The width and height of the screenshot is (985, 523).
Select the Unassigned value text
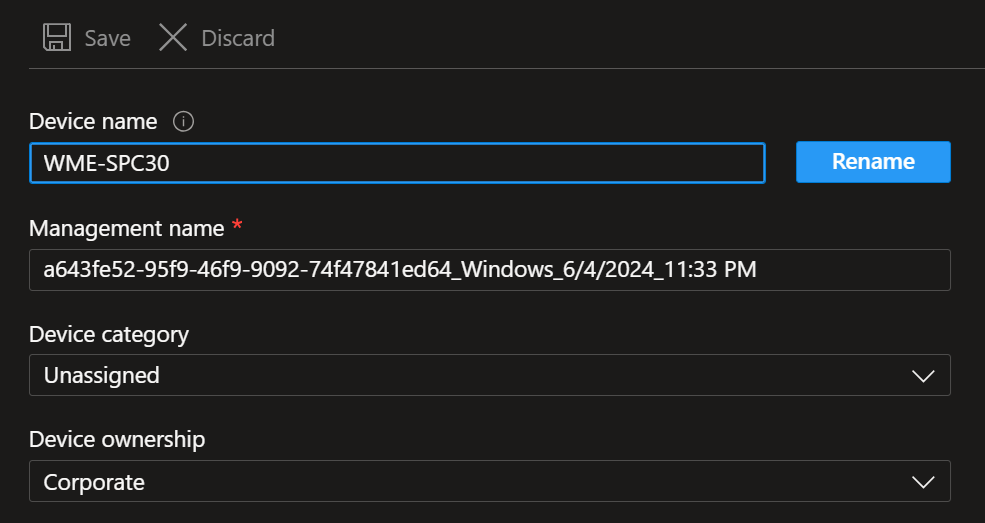tap(102, 376)
